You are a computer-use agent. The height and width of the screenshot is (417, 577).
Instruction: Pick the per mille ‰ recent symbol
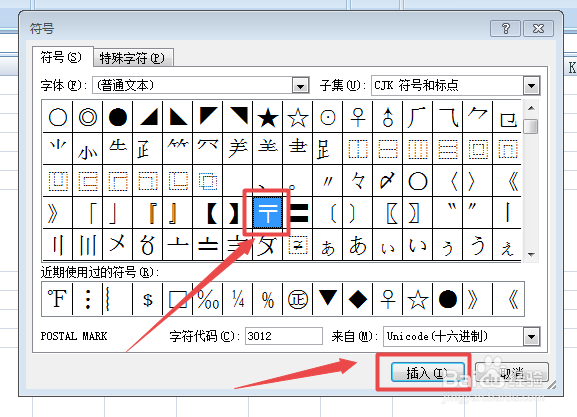208,299
